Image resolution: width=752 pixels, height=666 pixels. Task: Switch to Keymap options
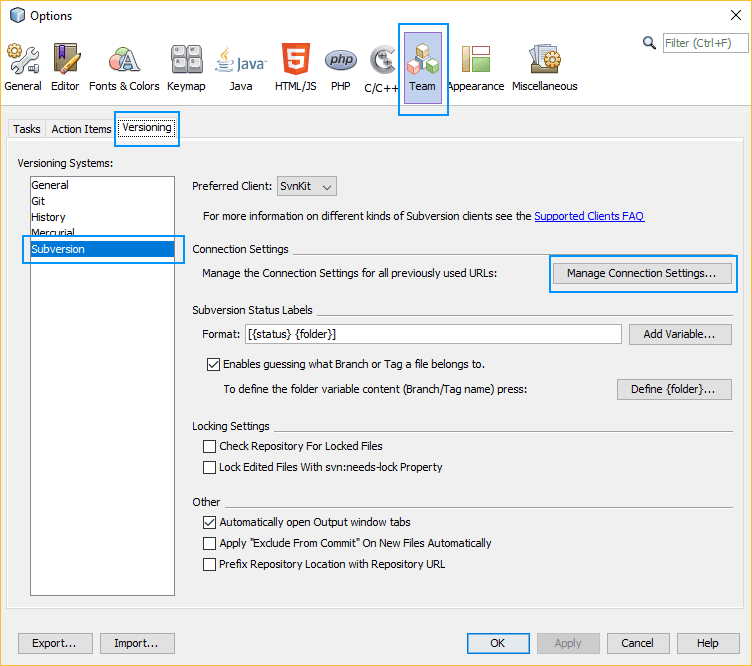click(x=186, y=68)
